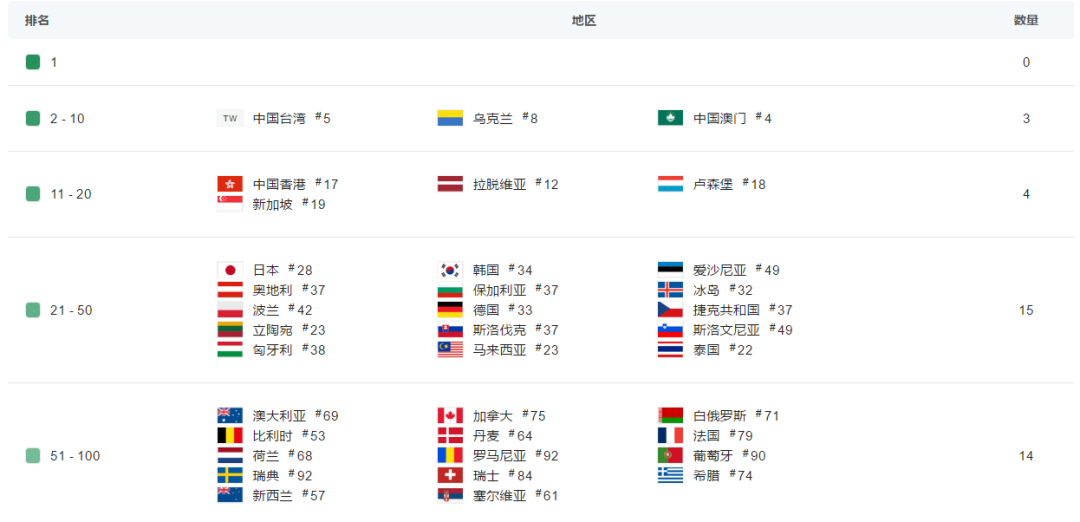Click the Hong Kong flag icon

229,184
